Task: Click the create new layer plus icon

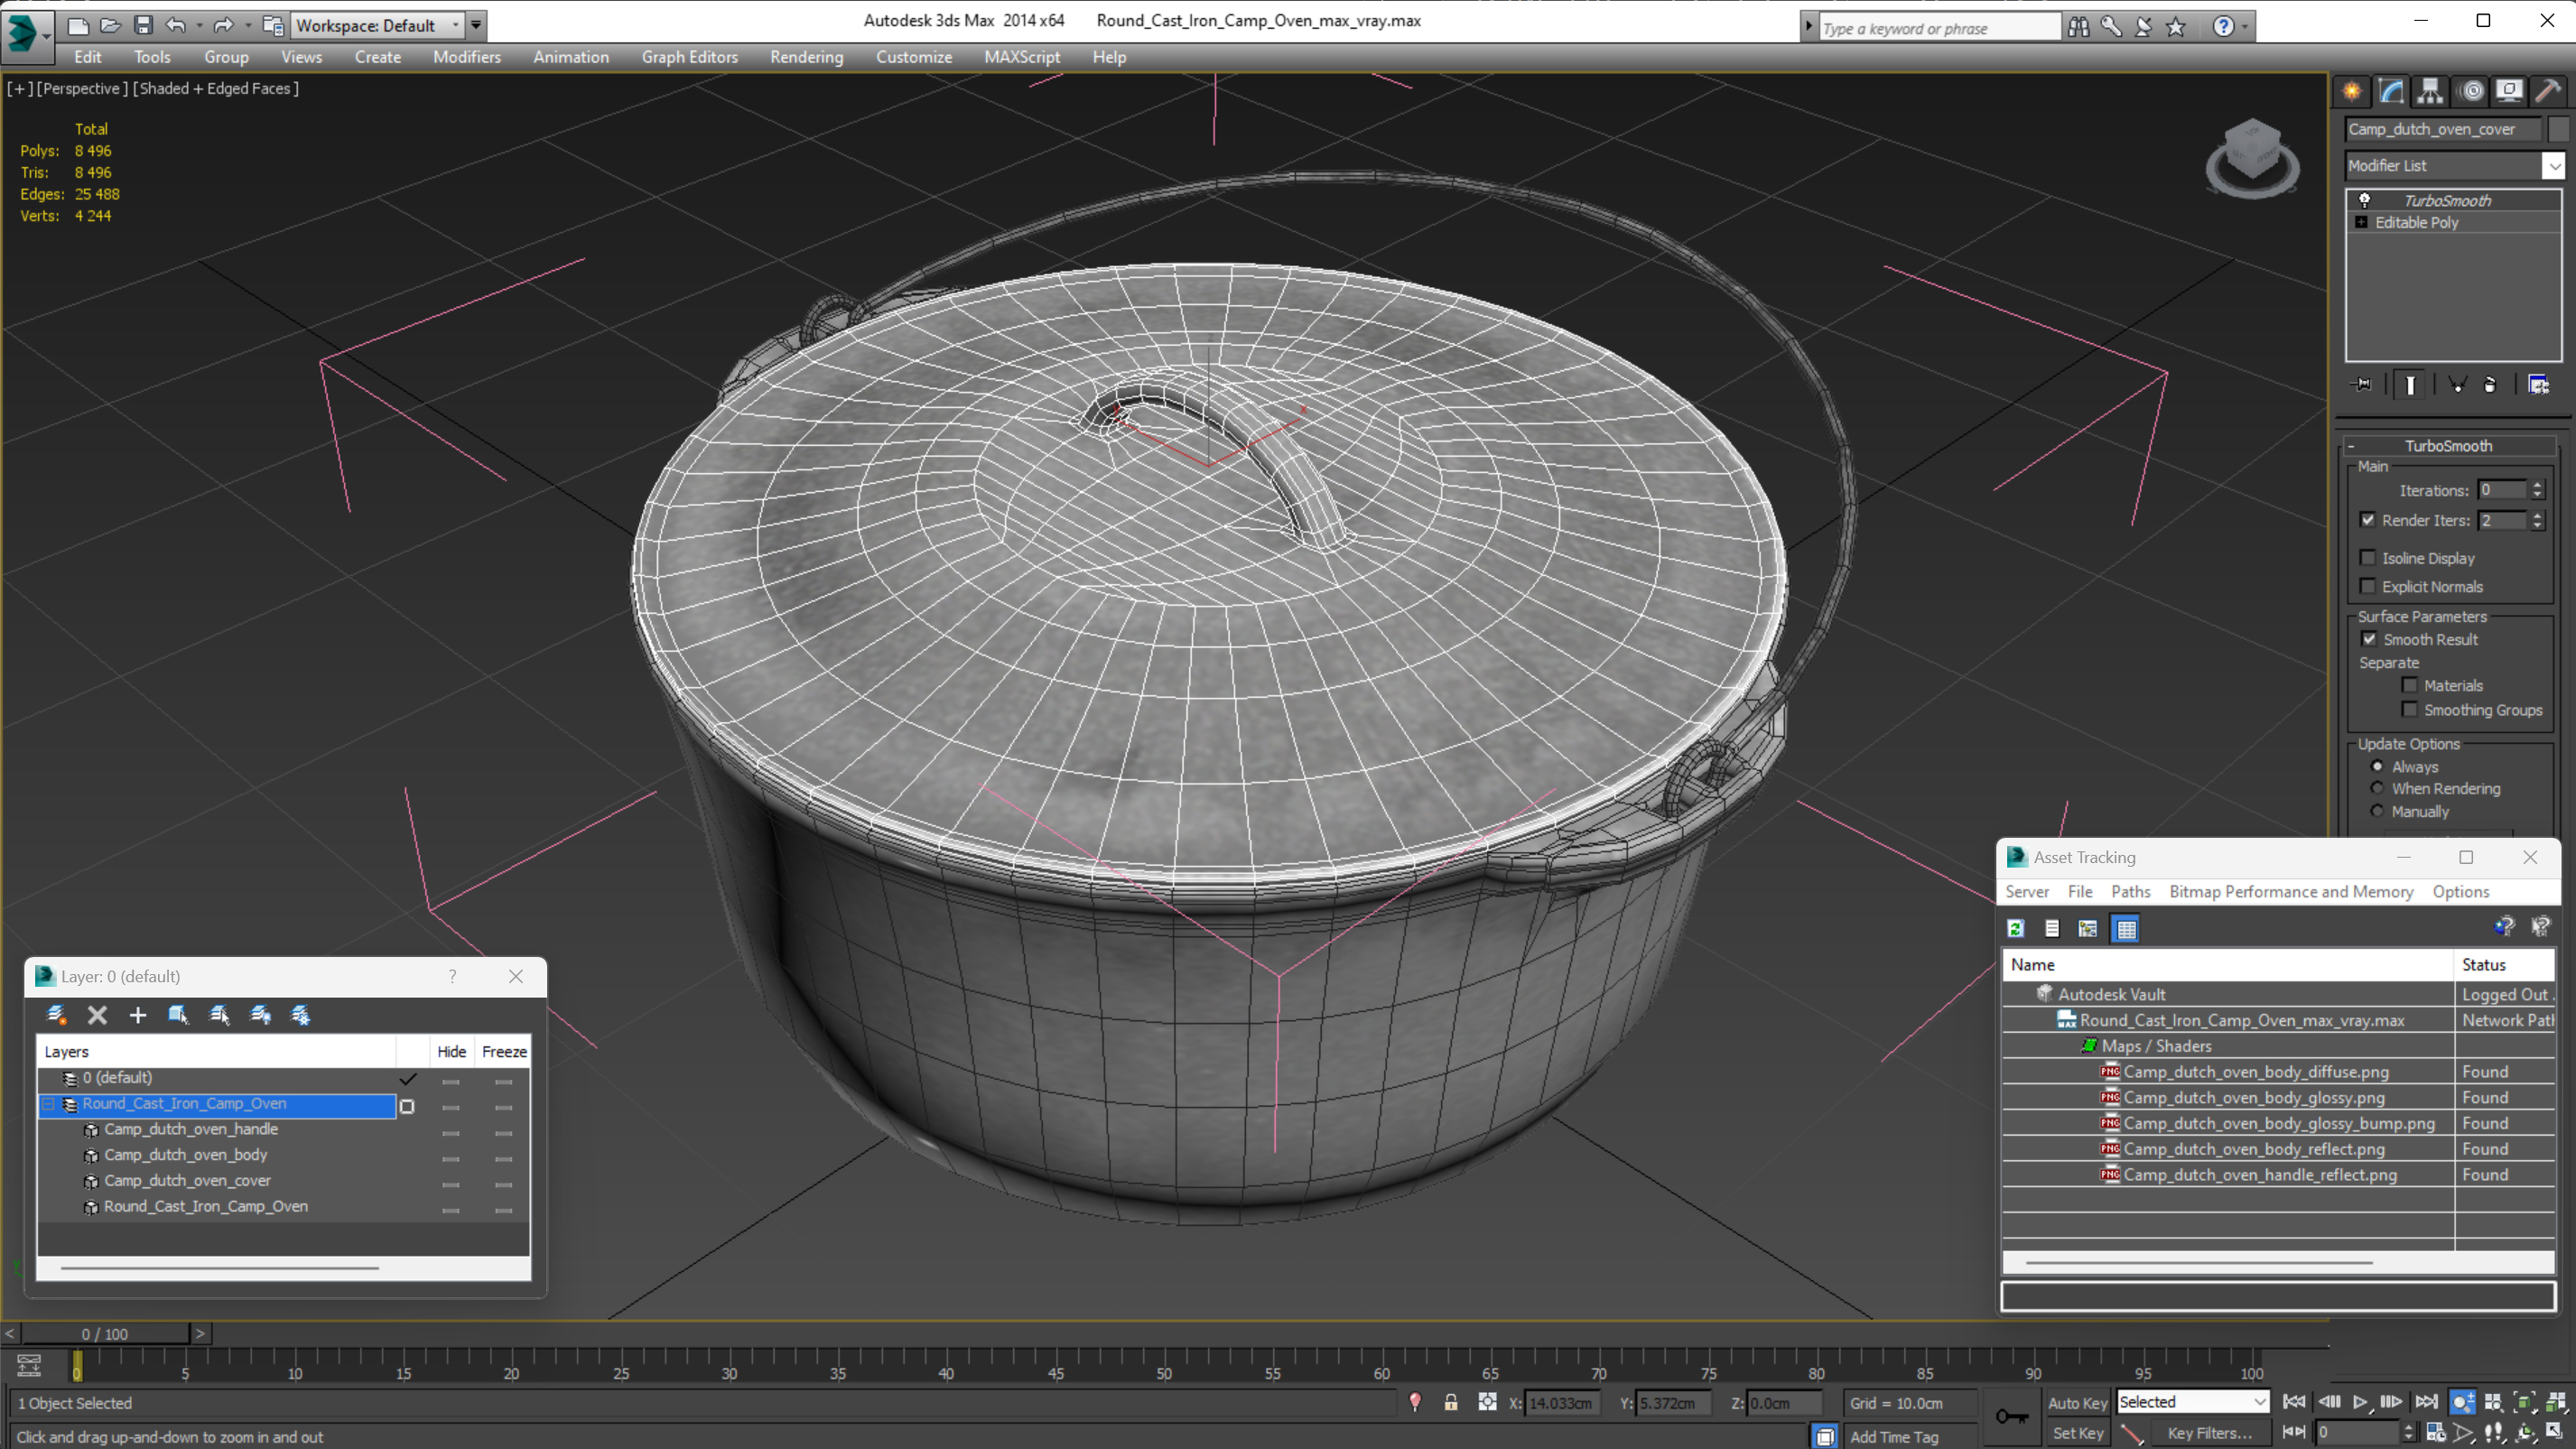Action: (x=138, y=1015)
